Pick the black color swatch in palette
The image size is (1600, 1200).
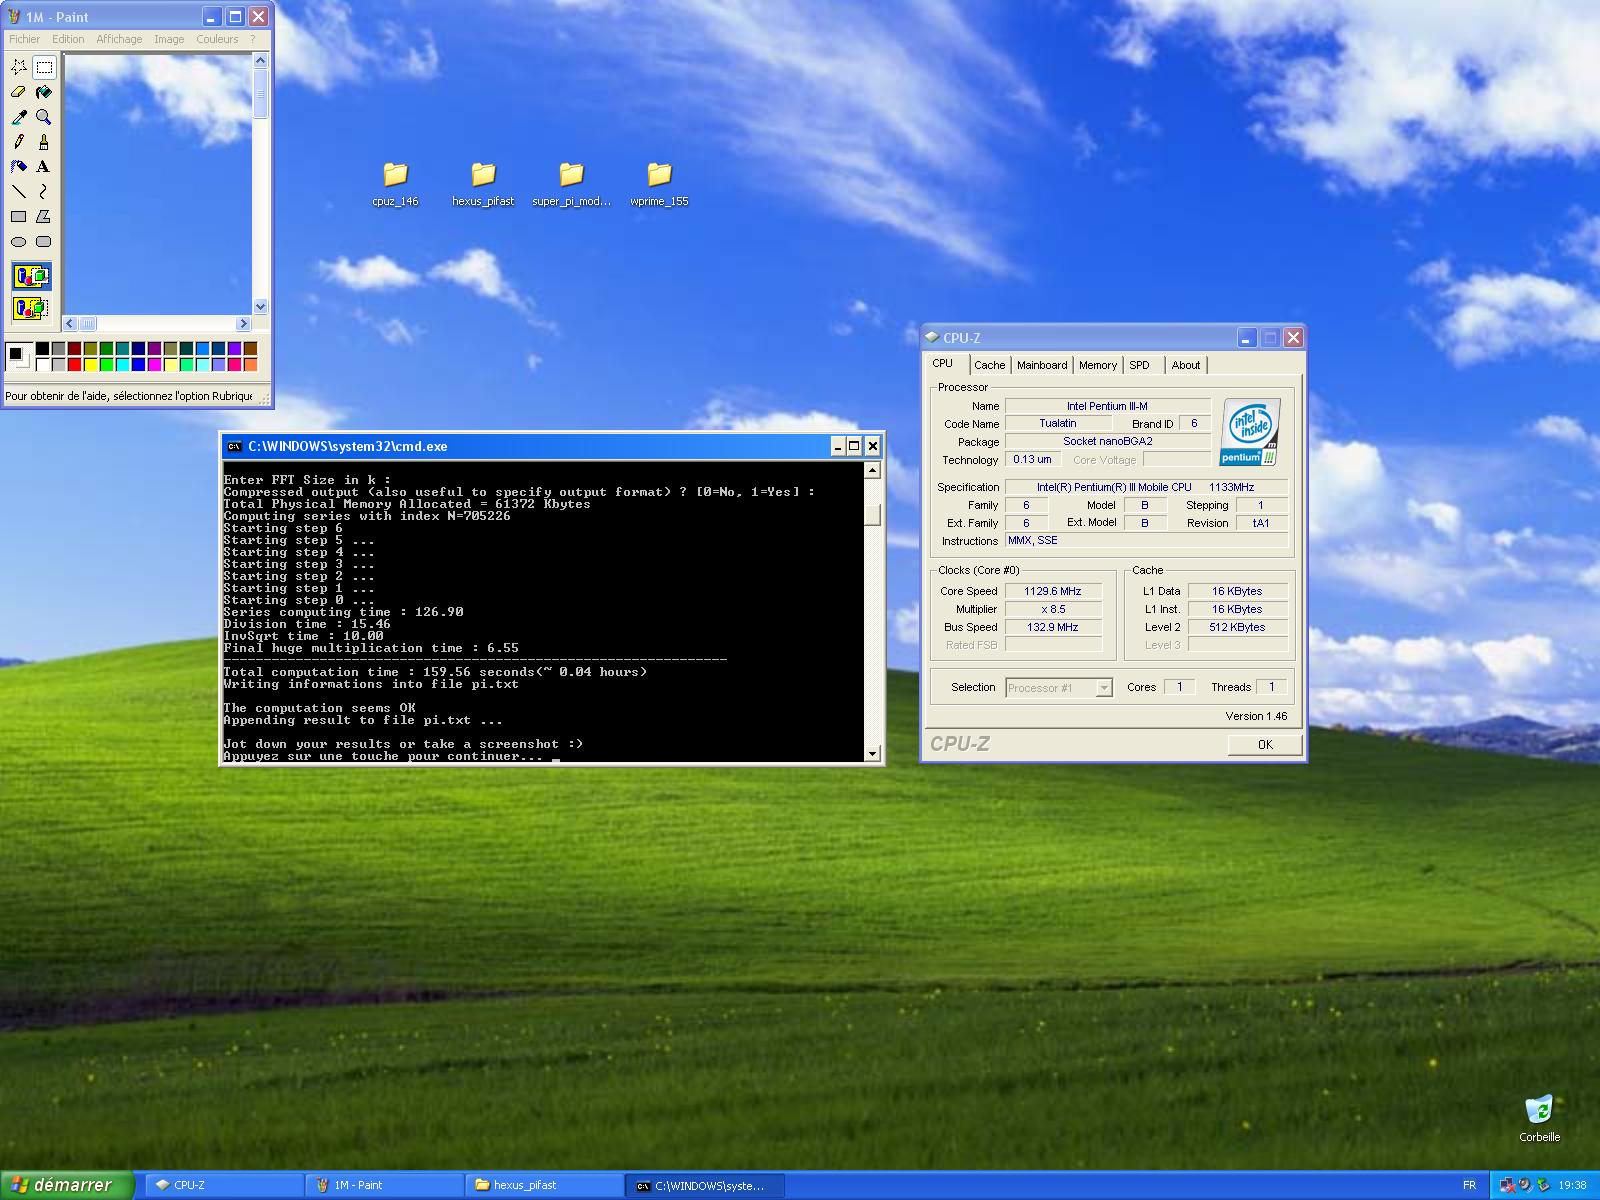42,348
